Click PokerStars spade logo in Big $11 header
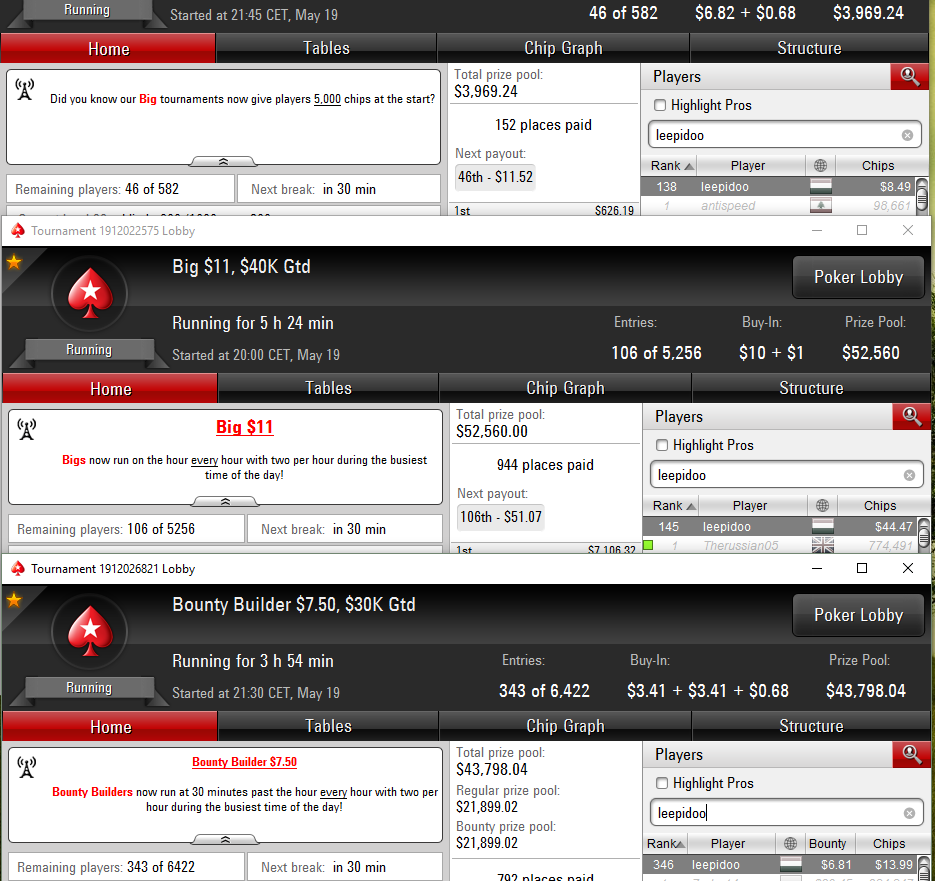This screenshot has height=881, width=935. [90, 293]
